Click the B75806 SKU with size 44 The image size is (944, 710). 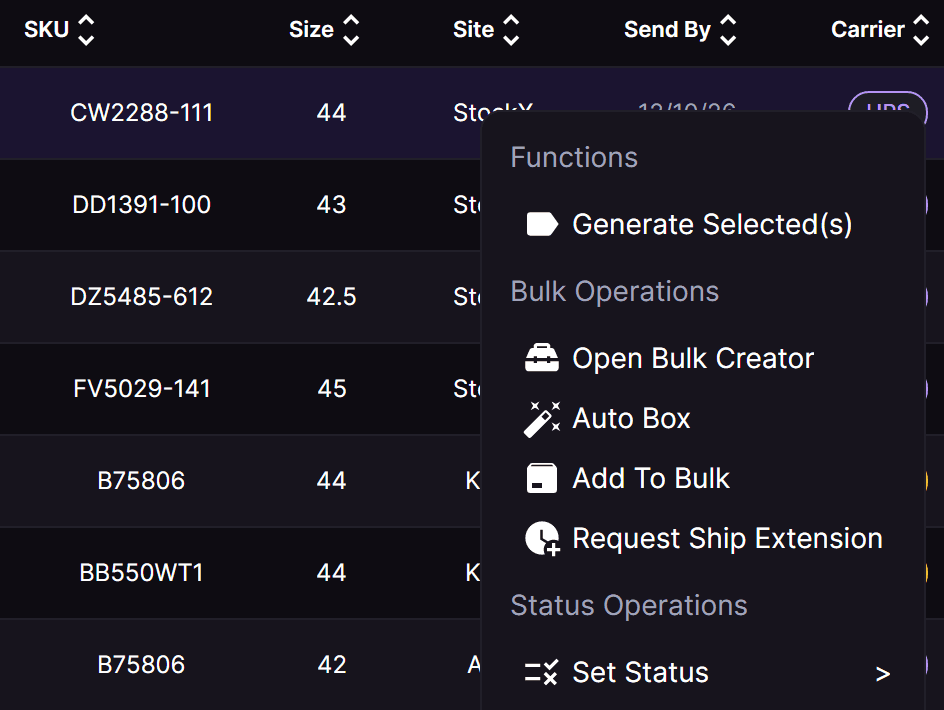click(141, 481)
